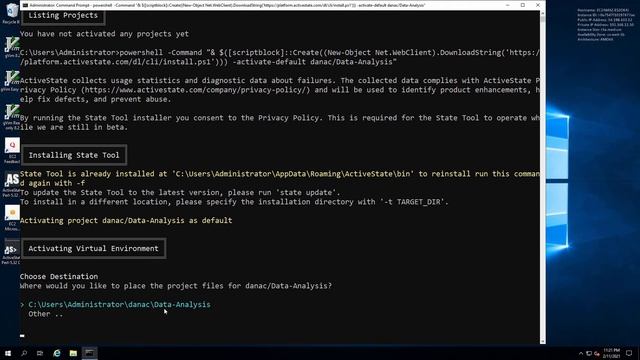Open the taskbar clock and date
The image size is (640, 360).
click(611, 353)
